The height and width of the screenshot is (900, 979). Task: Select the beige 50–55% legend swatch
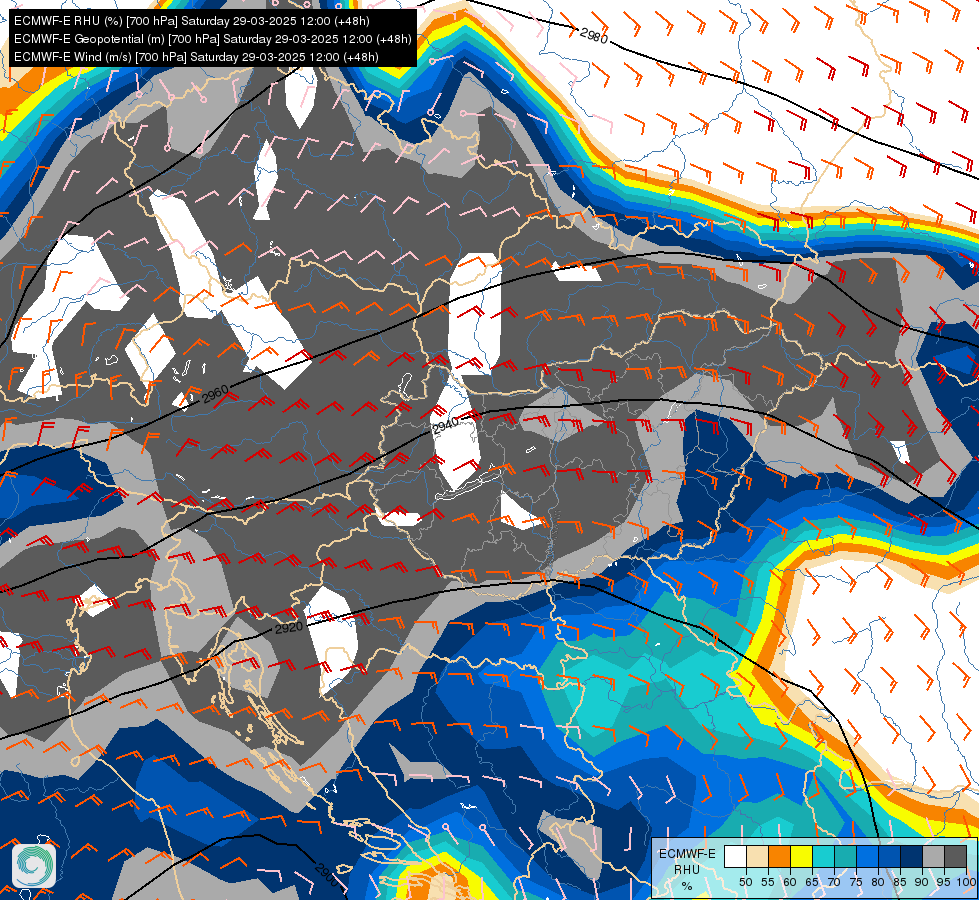point(758,856)
